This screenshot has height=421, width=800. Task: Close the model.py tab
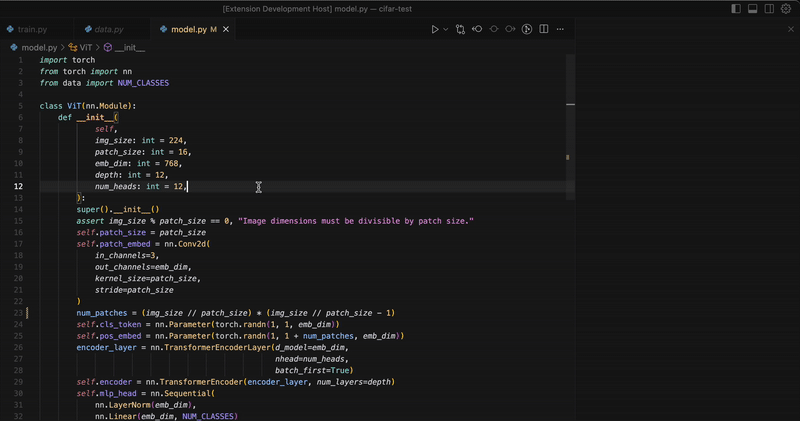point(226,30)
